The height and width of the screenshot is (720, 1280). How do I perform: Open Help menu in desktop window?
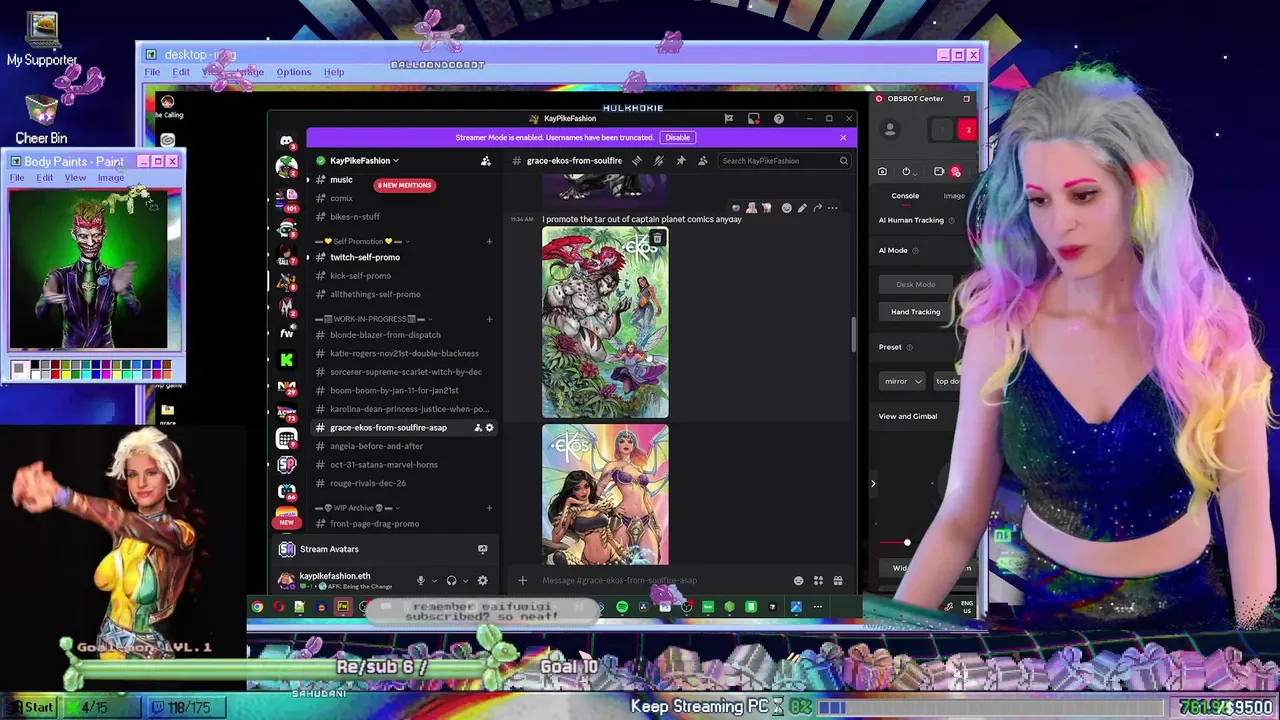click(334, 72)
